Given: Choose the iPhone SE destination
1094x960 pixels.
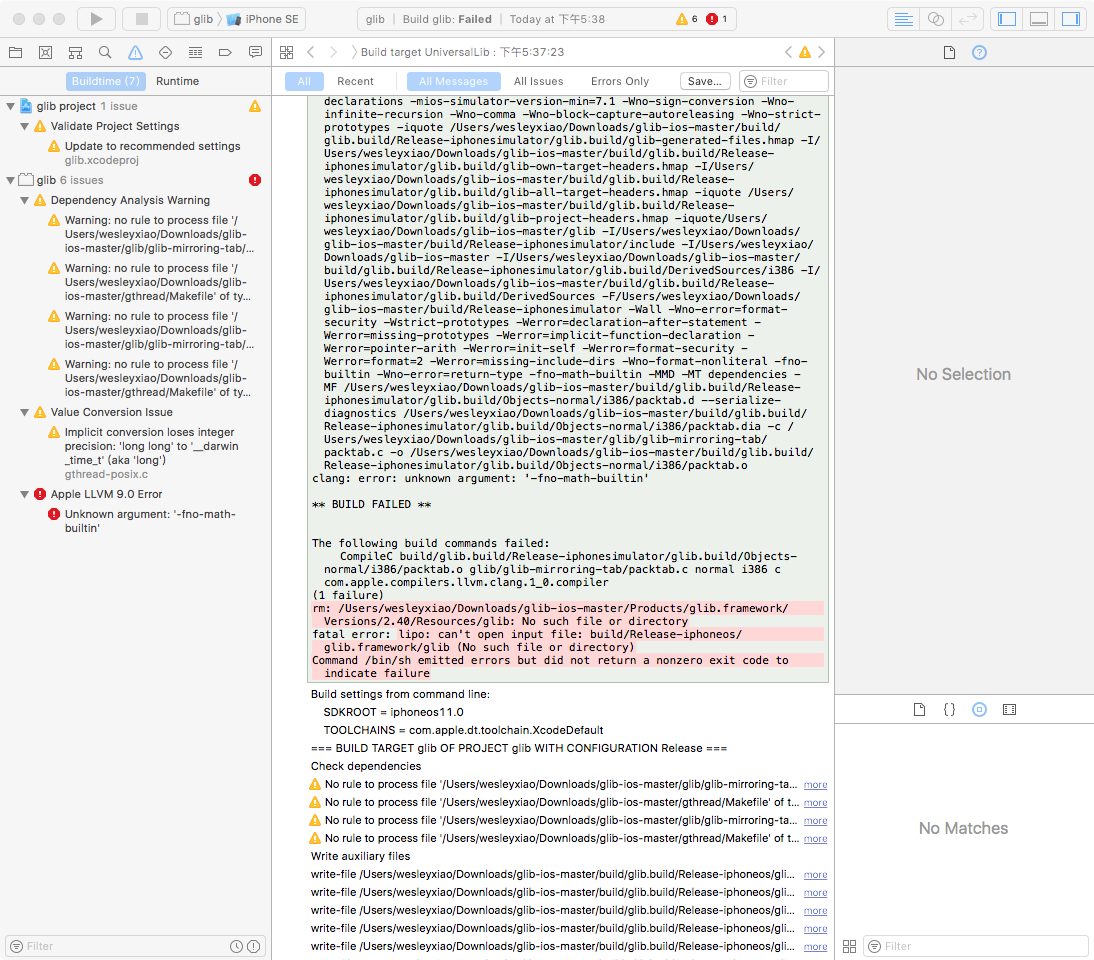Looking at the screenshot, I should pyautogui.click(x=263, y=19).
